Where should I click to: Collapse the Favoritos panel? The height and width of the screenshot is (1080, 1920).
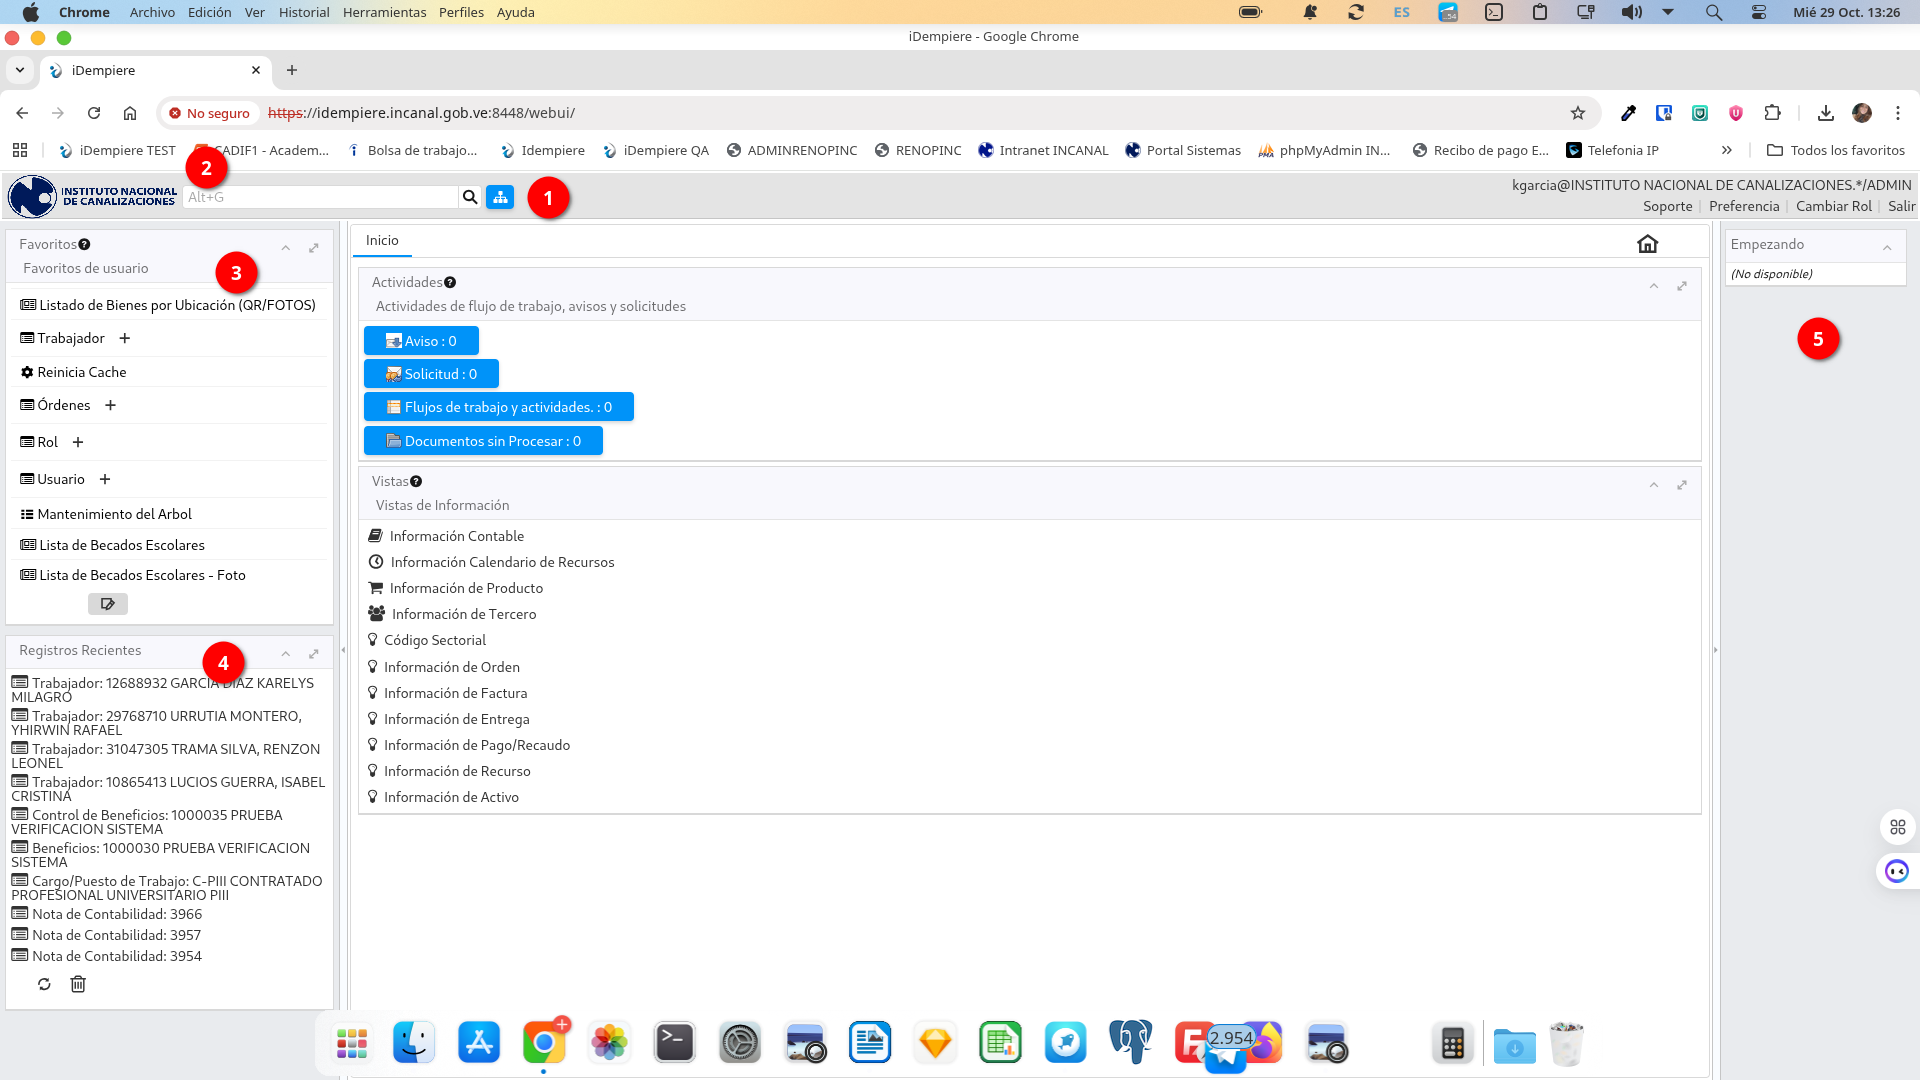point(286,247)
